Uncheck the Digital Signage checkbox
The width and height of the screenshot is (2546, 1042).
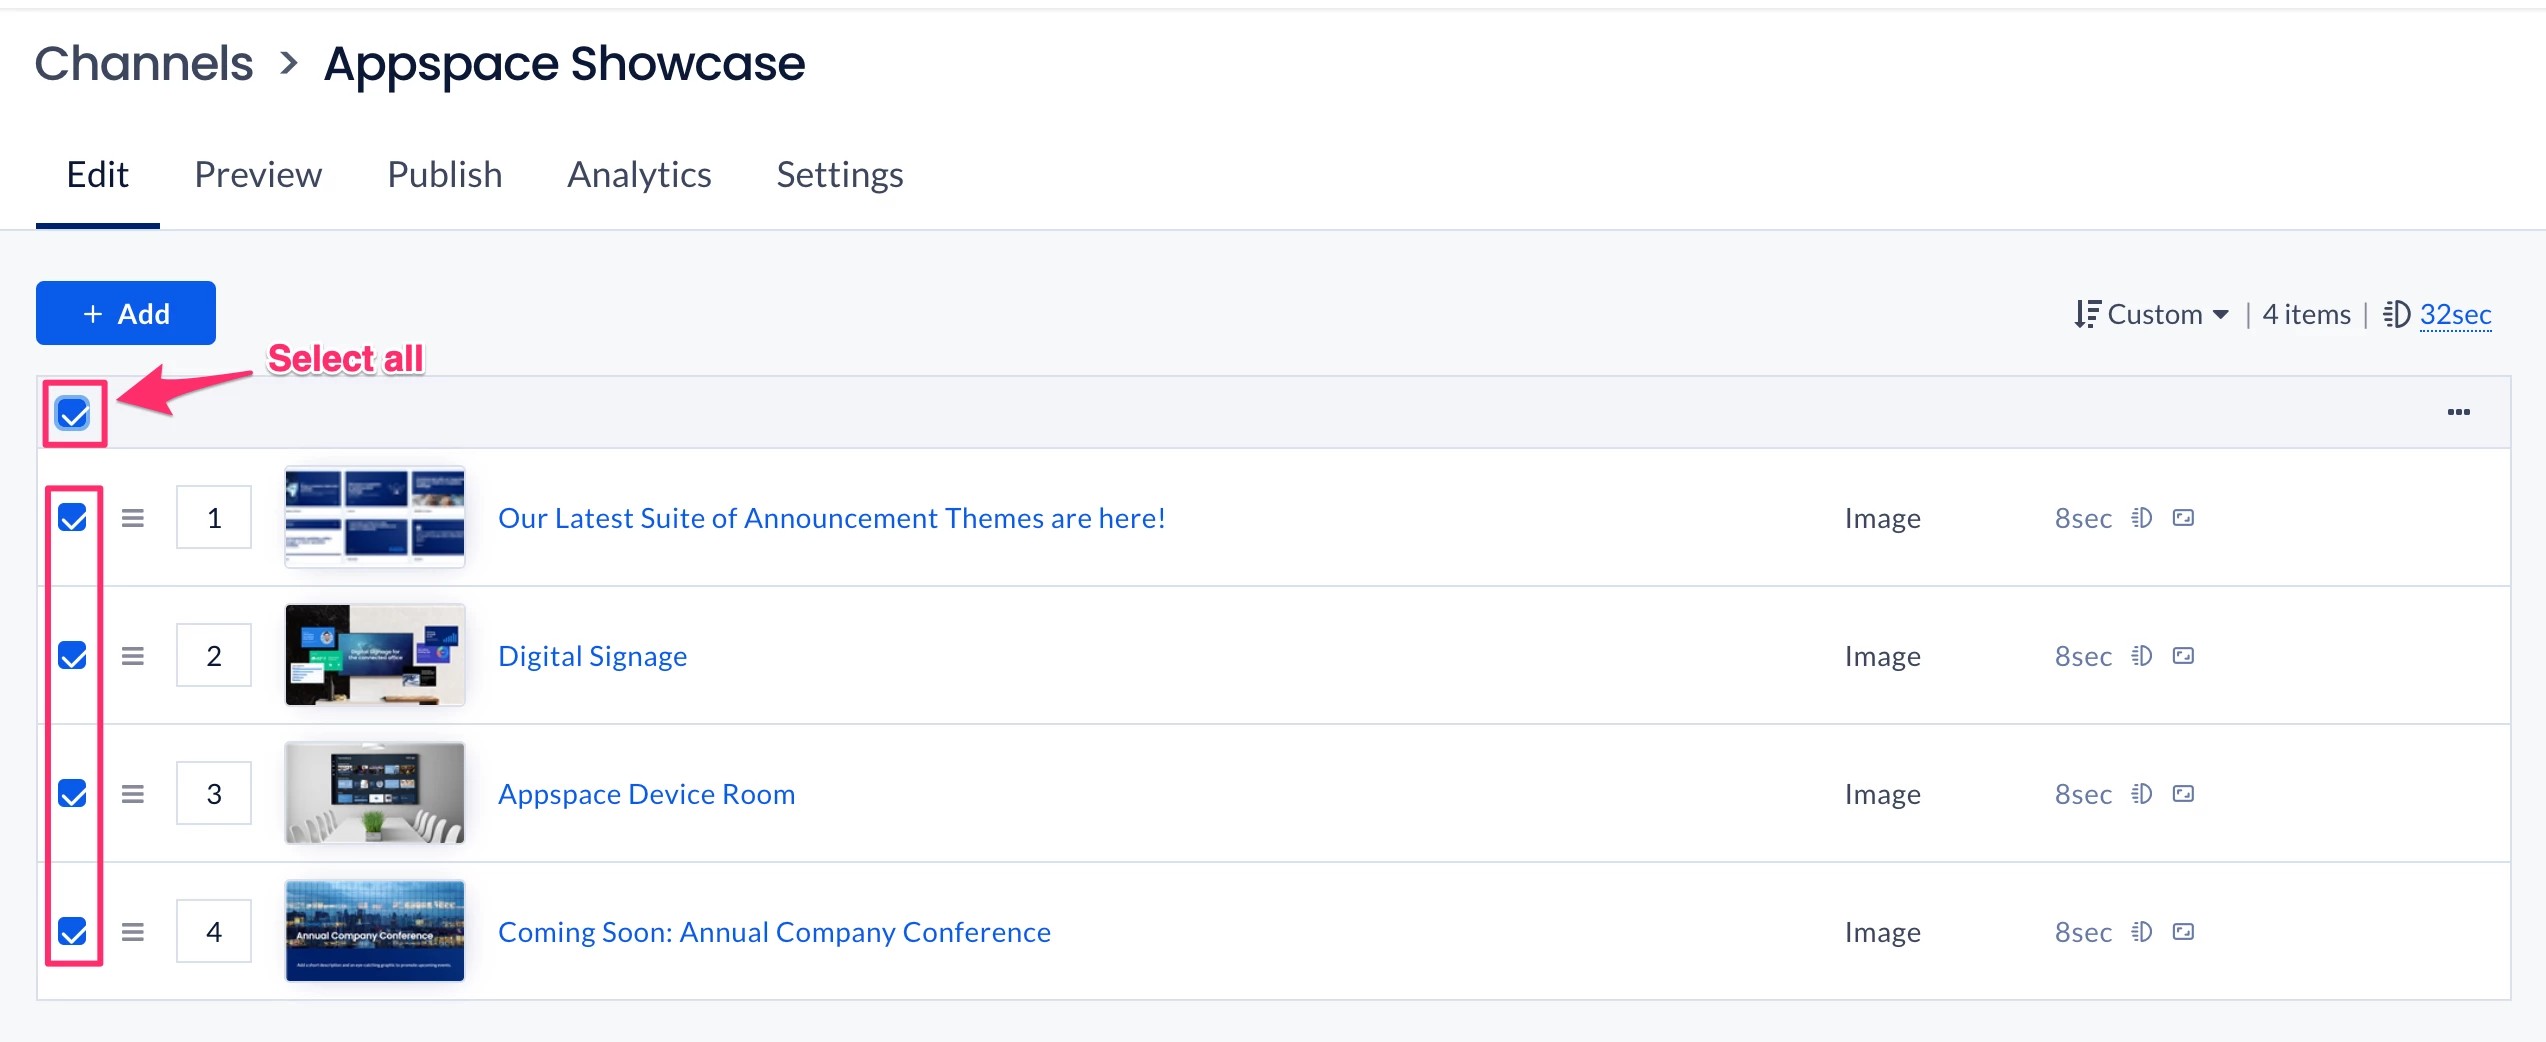click(x=73, y=656)
